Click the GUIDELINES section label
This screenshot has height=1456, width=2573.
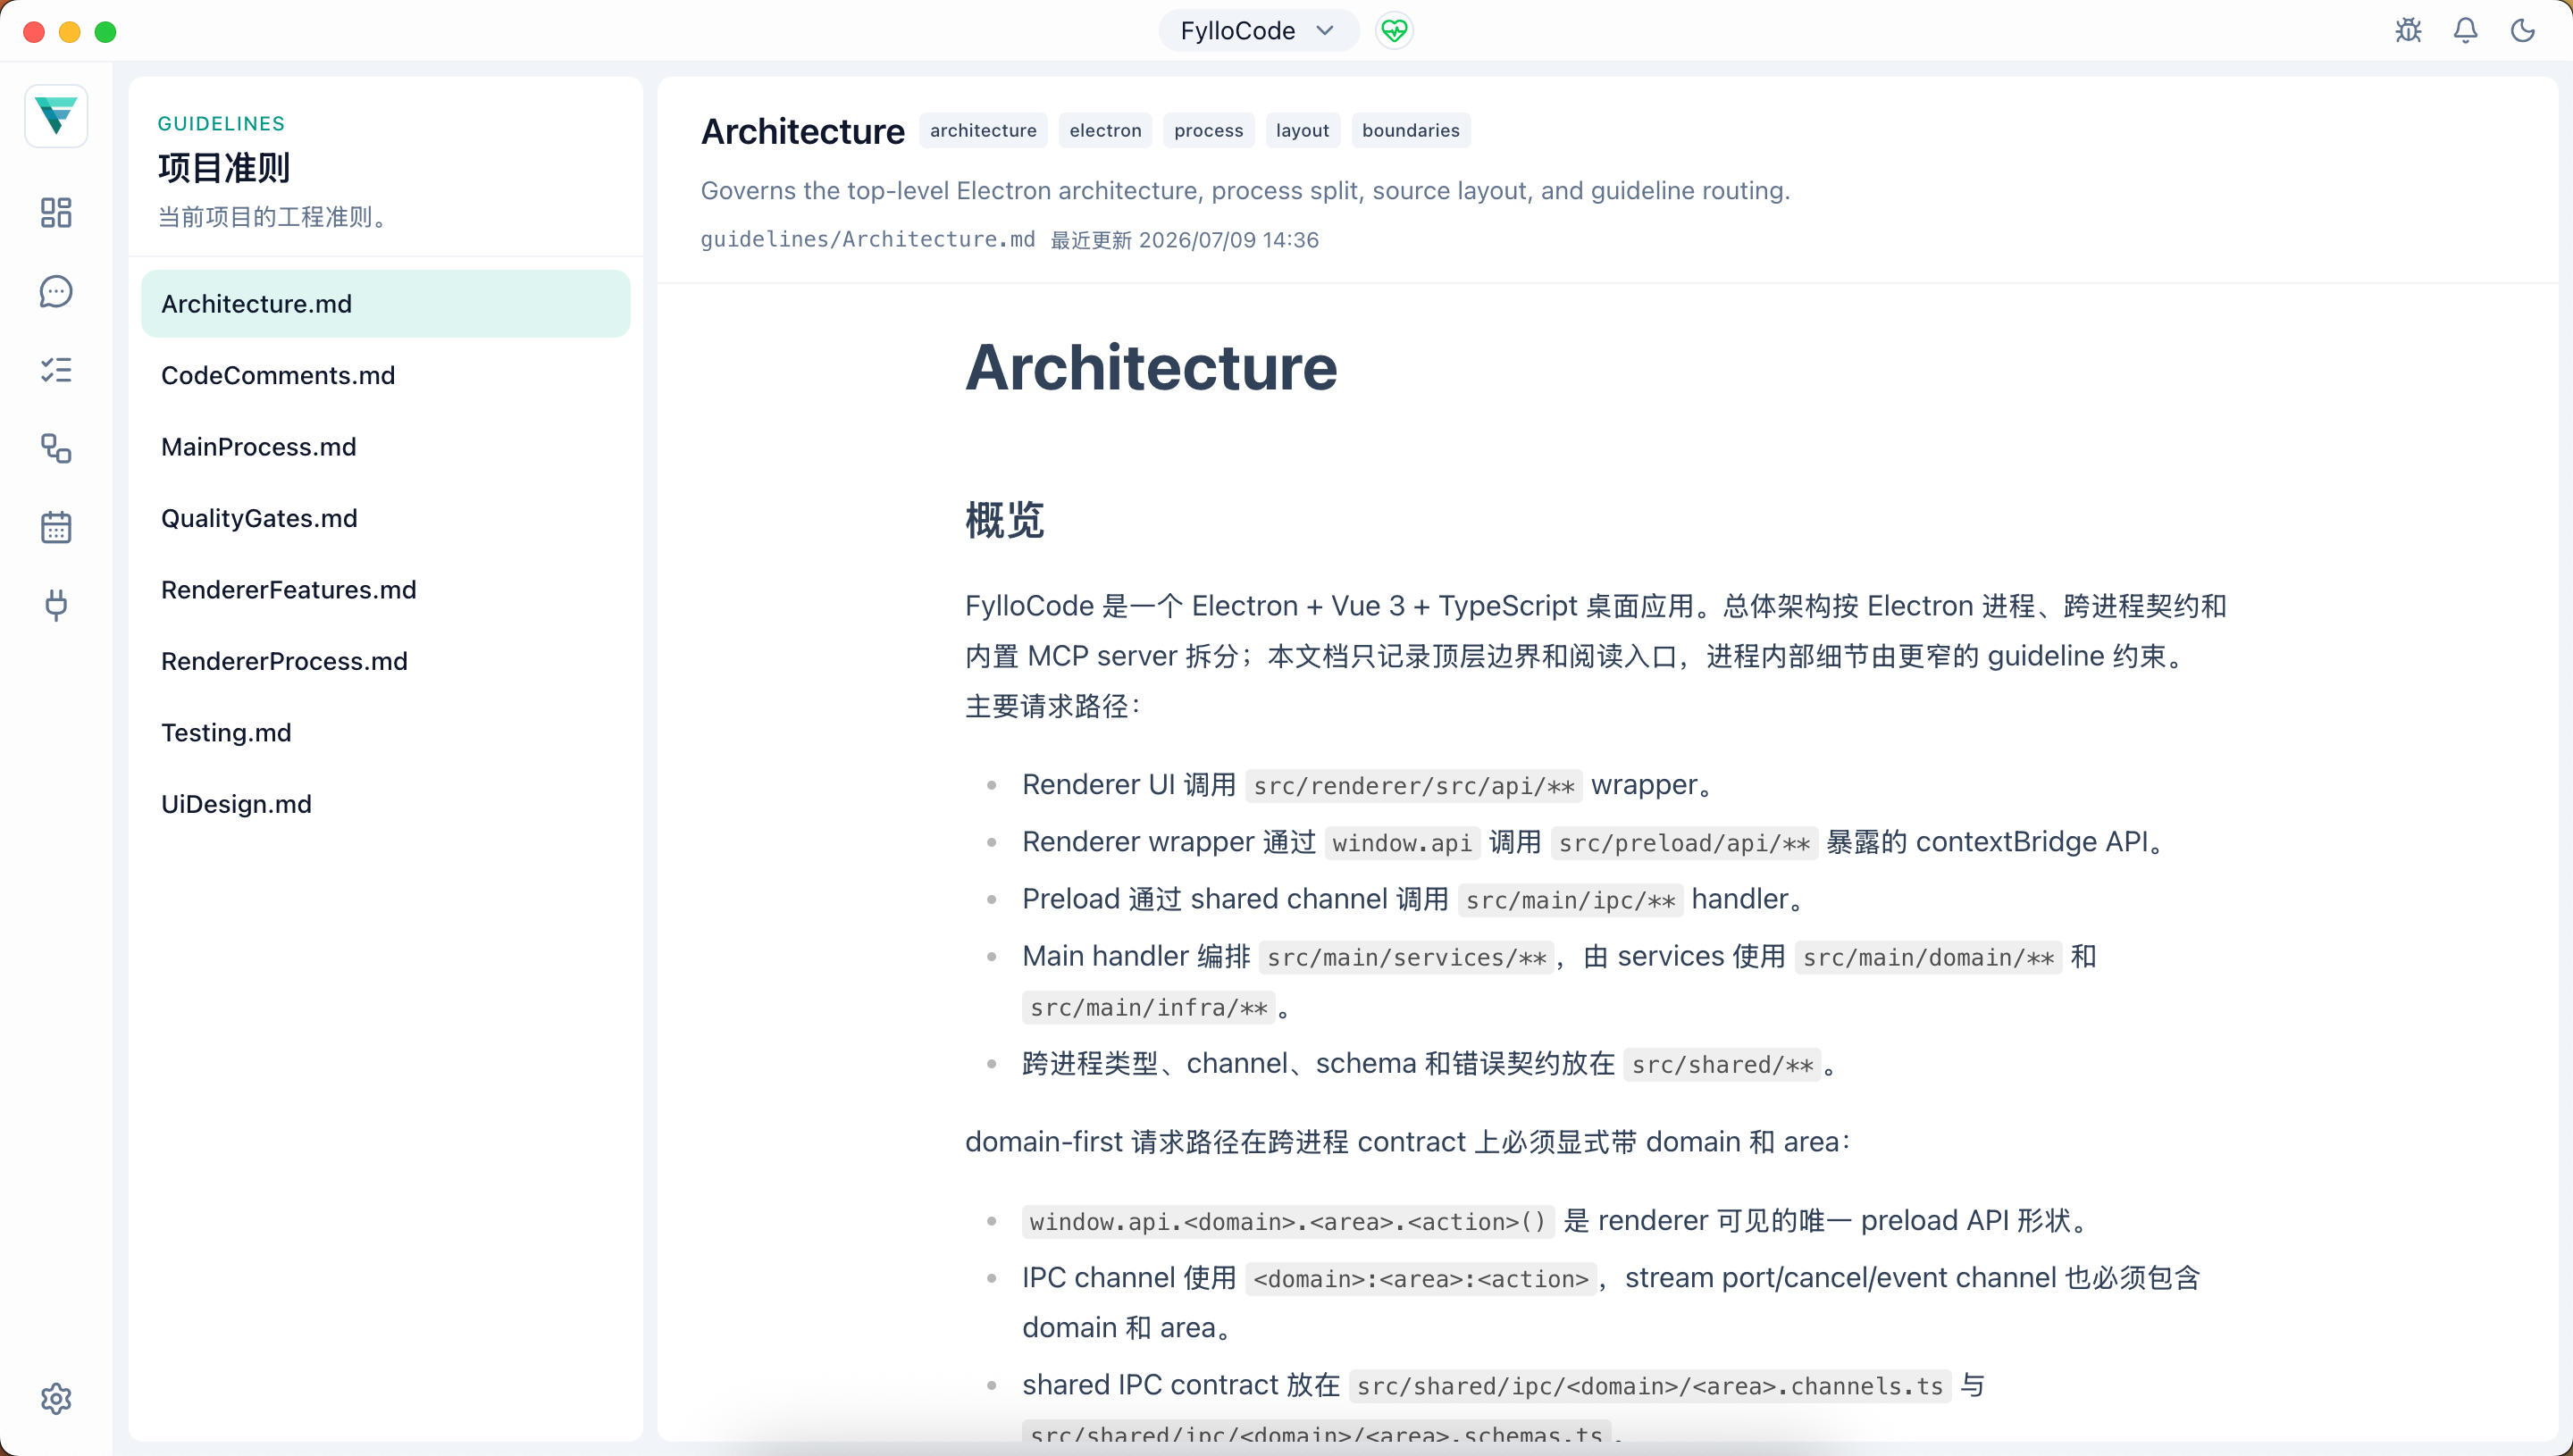[221, 124]
